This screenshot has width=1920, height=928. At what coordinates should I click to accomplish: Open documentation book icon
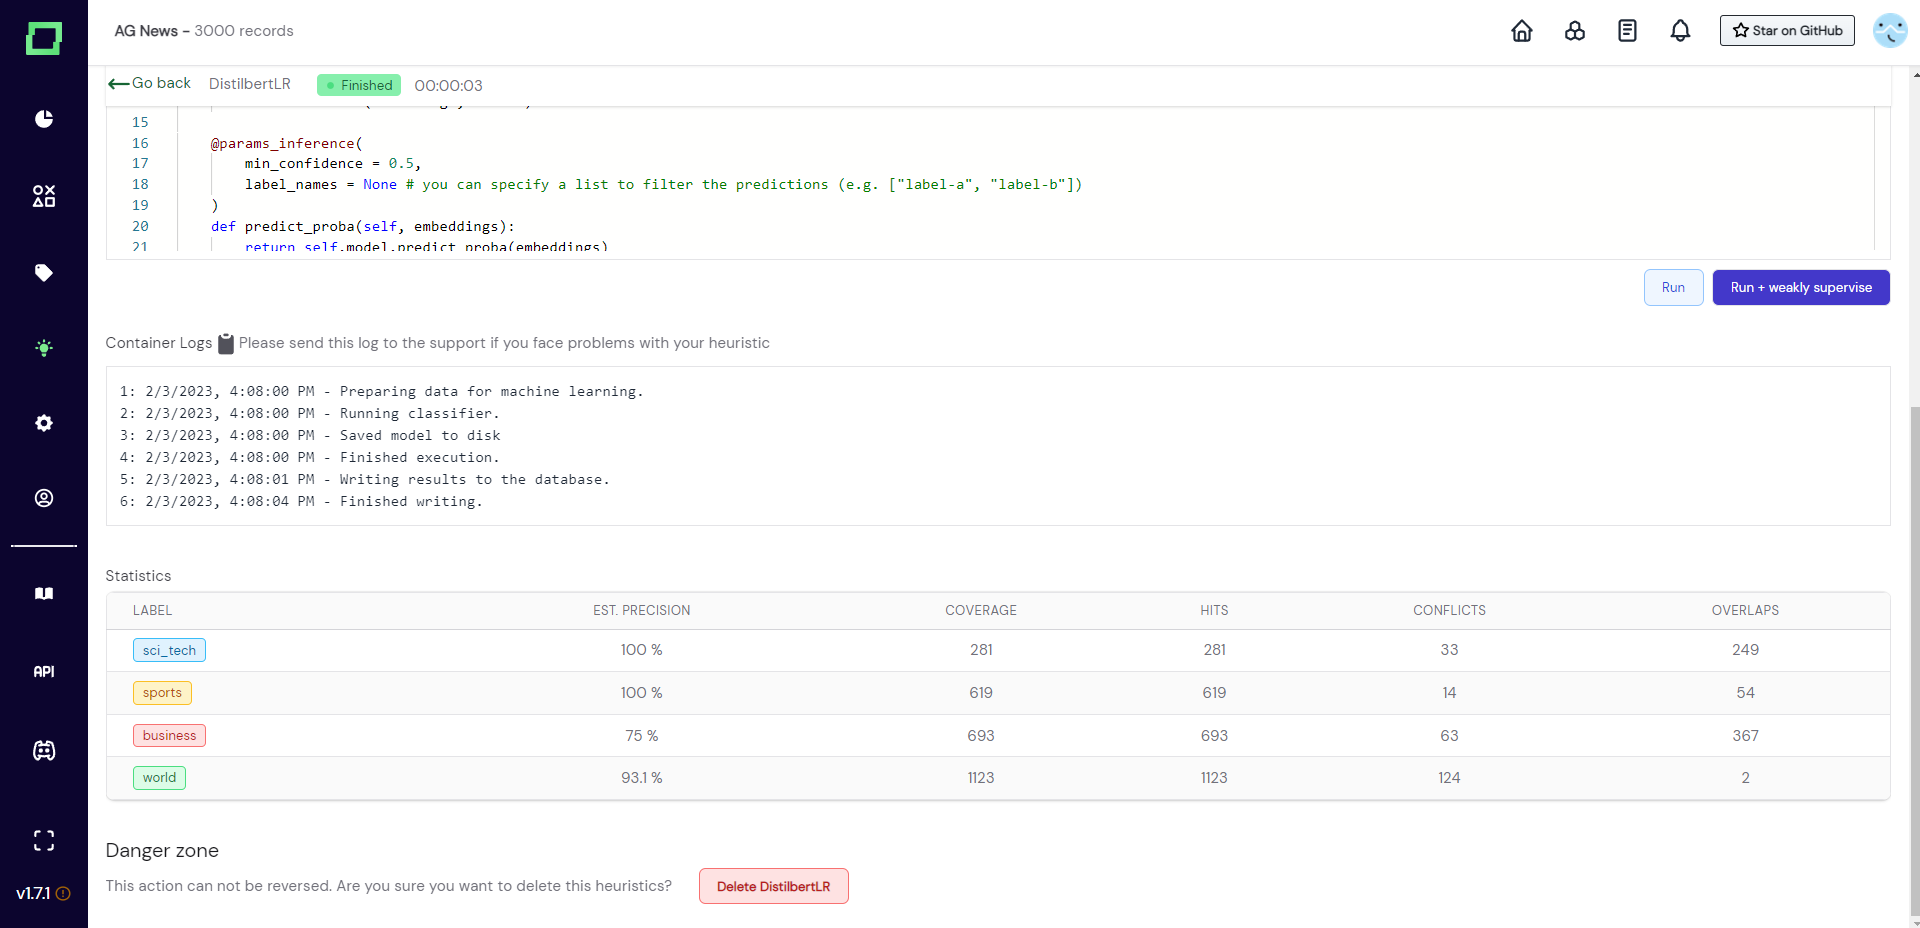click(44, 594)
